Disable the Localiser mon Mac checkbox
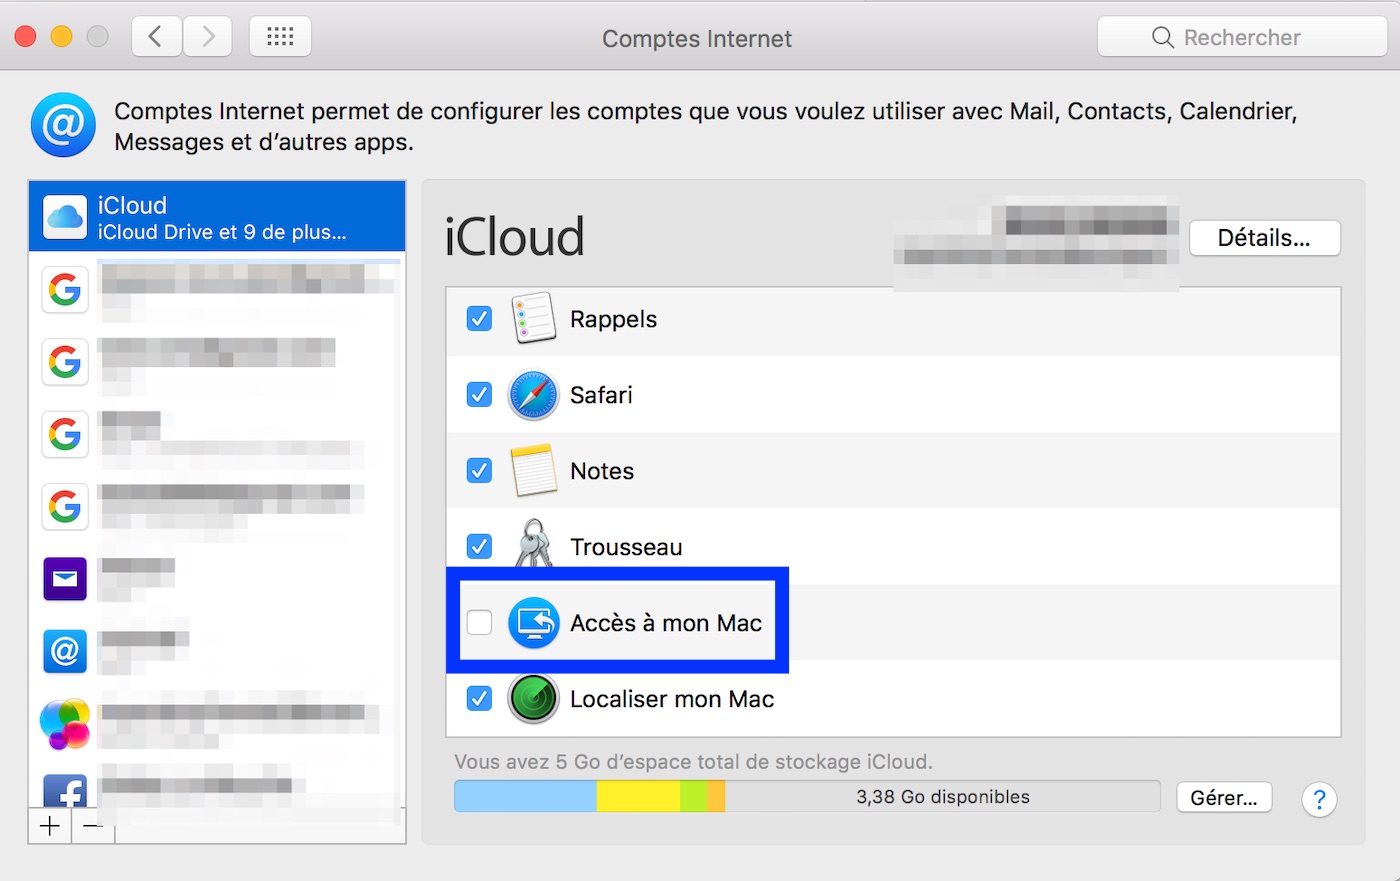Screen dimensions: 1400x881 coord(480,699)
